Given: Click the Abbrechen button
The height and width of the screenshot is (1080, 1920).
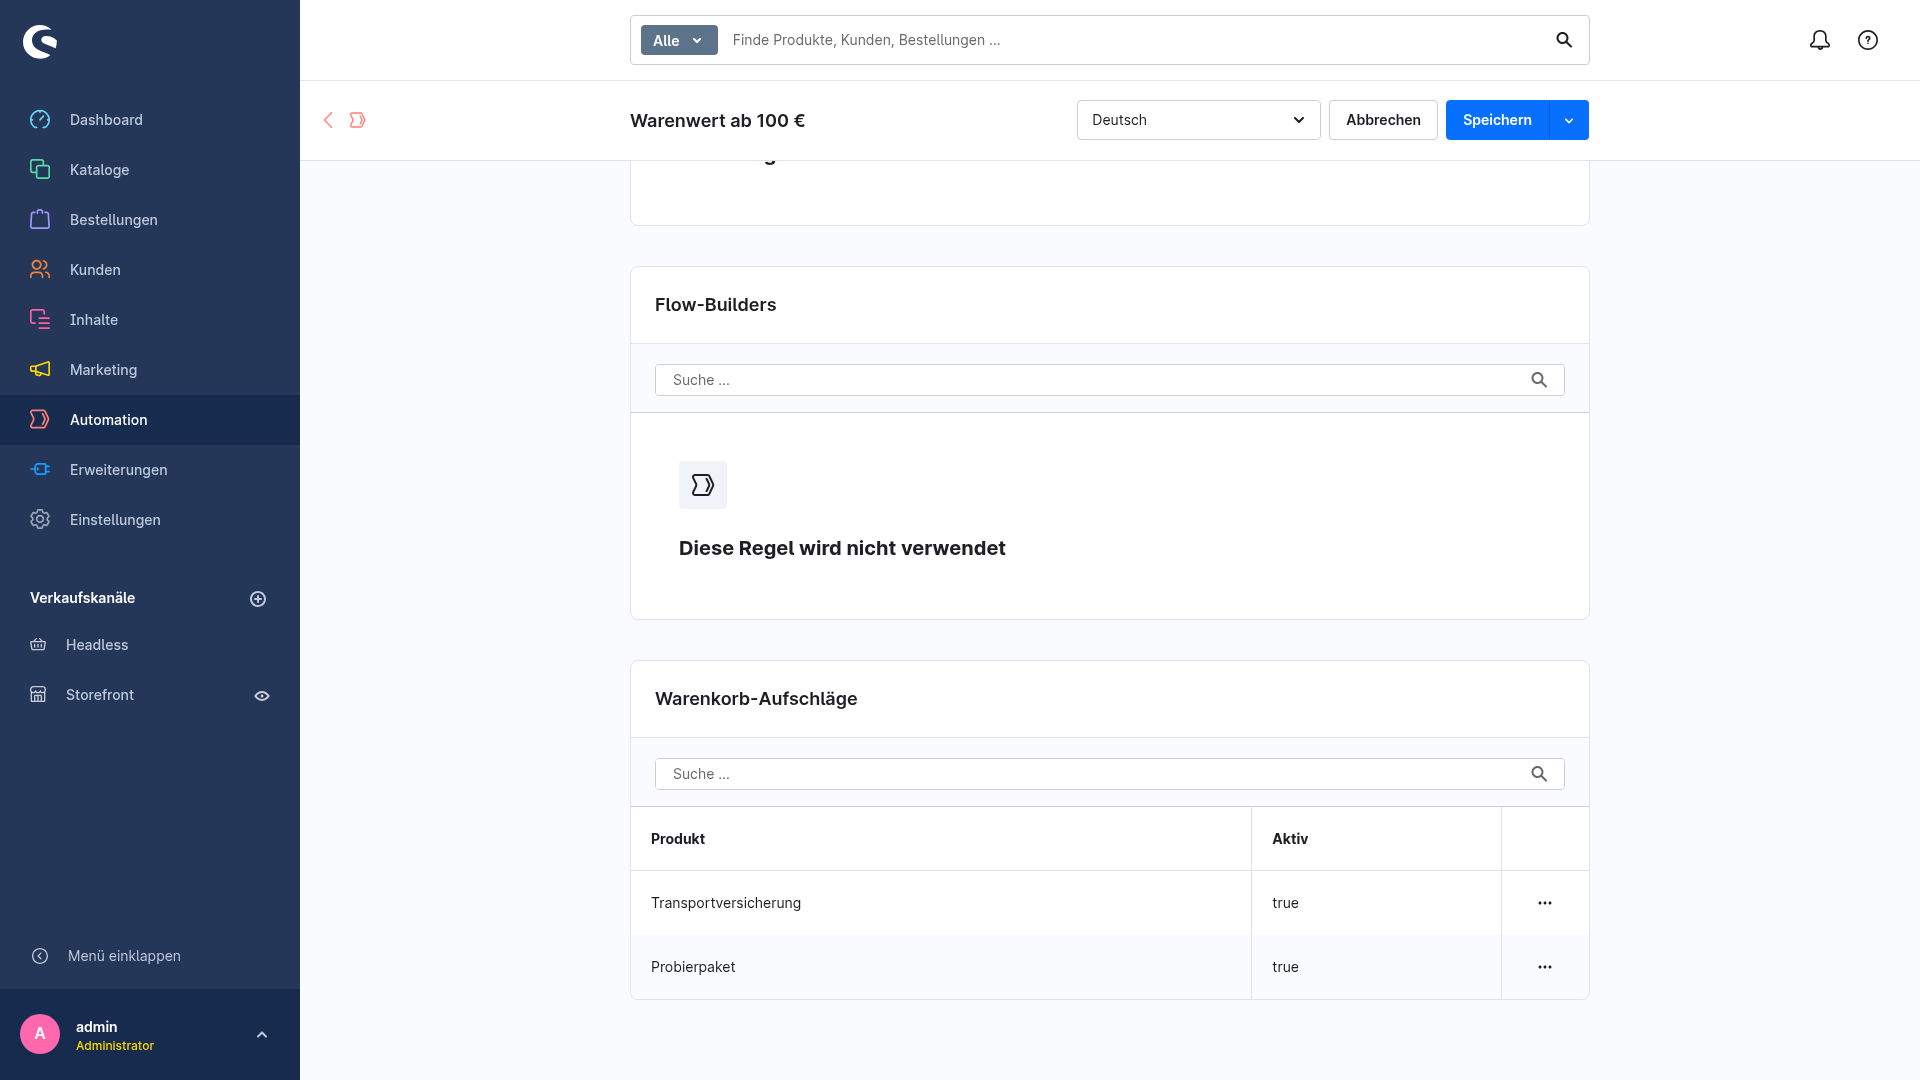Looking at the screenshot, I should 1383,120.
